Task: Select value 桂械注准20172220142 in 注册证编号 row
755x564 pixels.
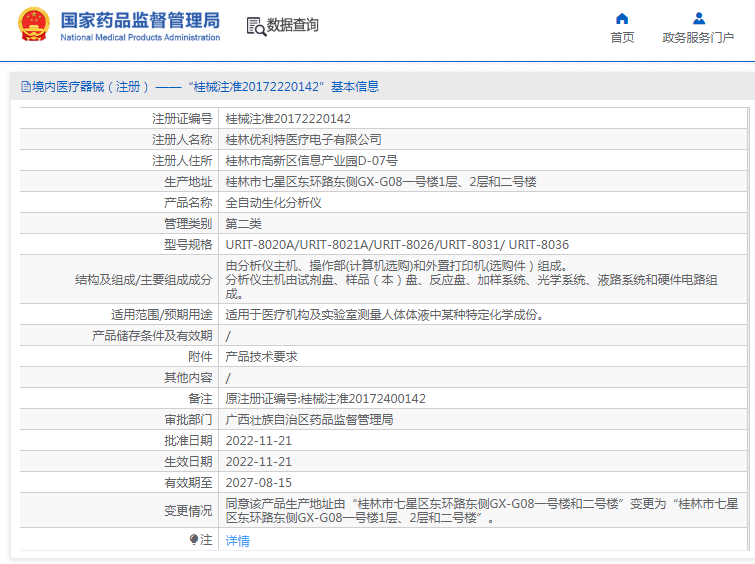Action: point(288,118)
